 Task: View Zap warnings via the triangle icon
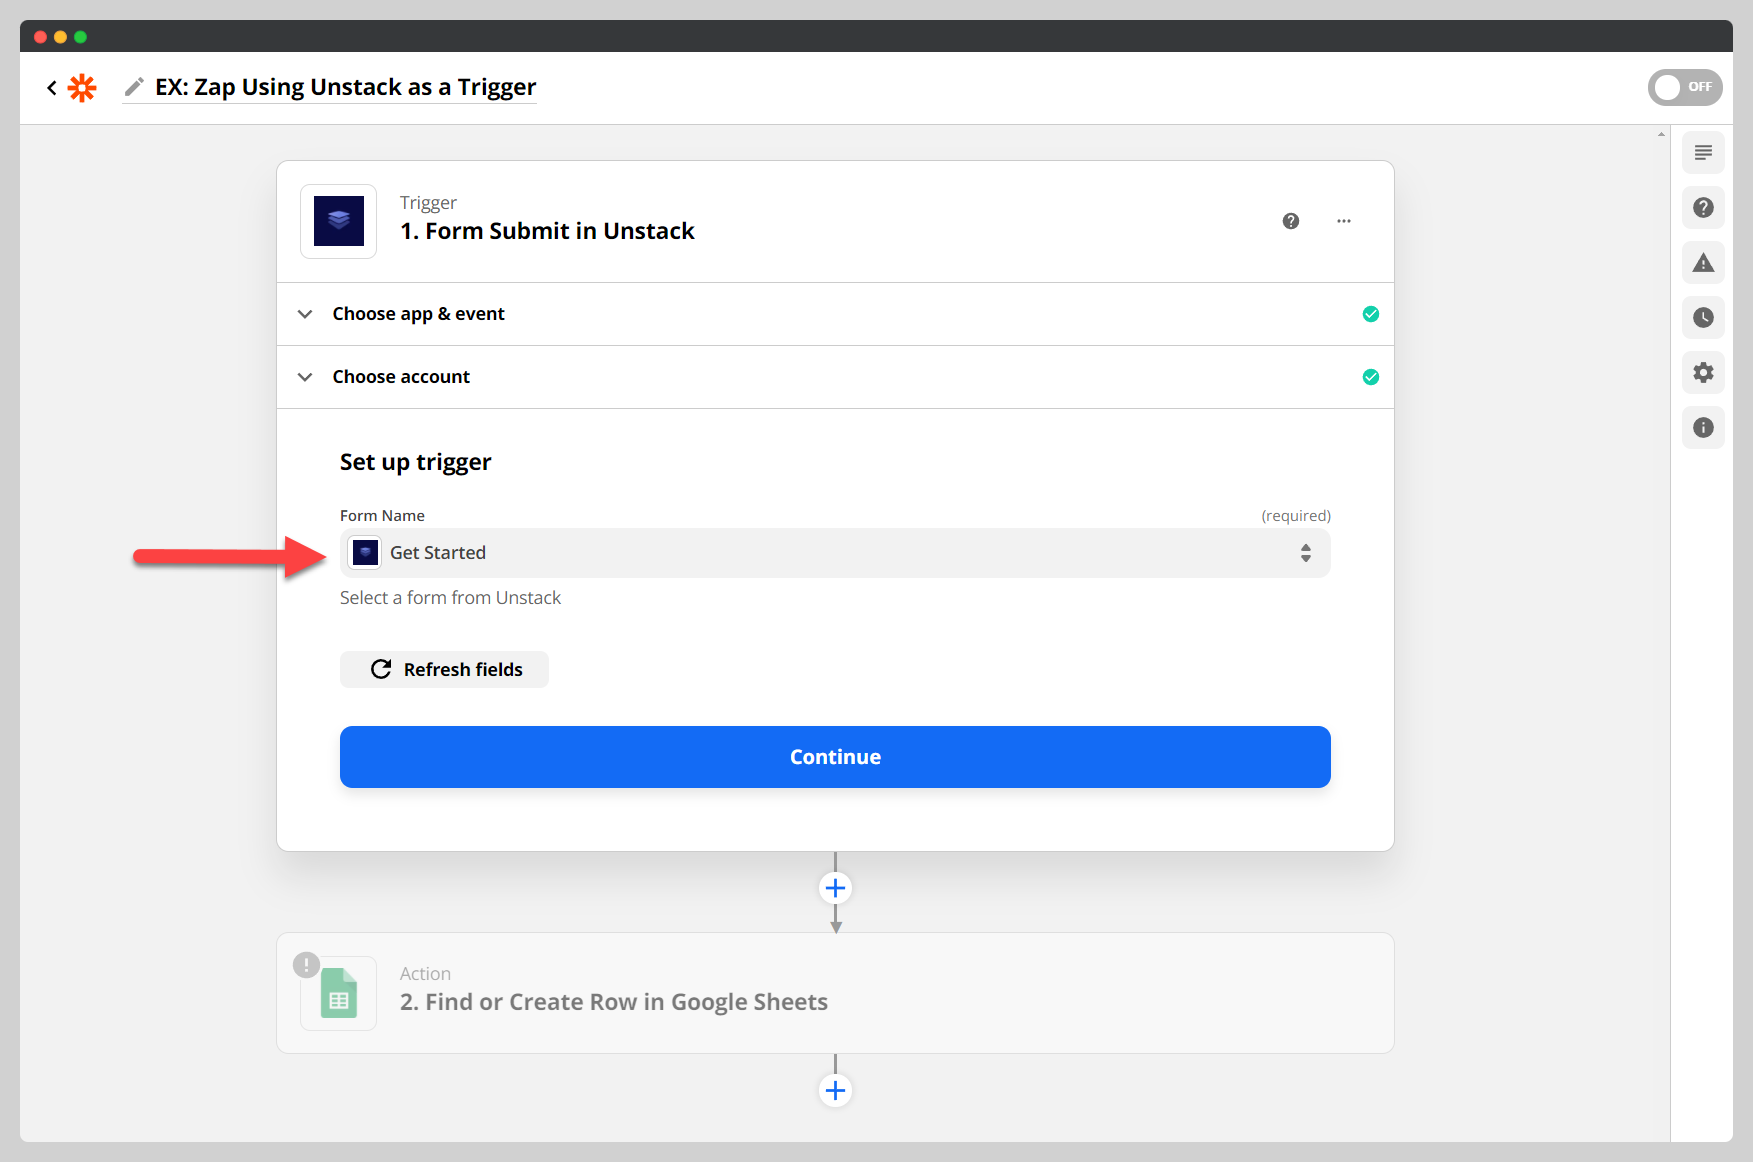(1703, 262)
